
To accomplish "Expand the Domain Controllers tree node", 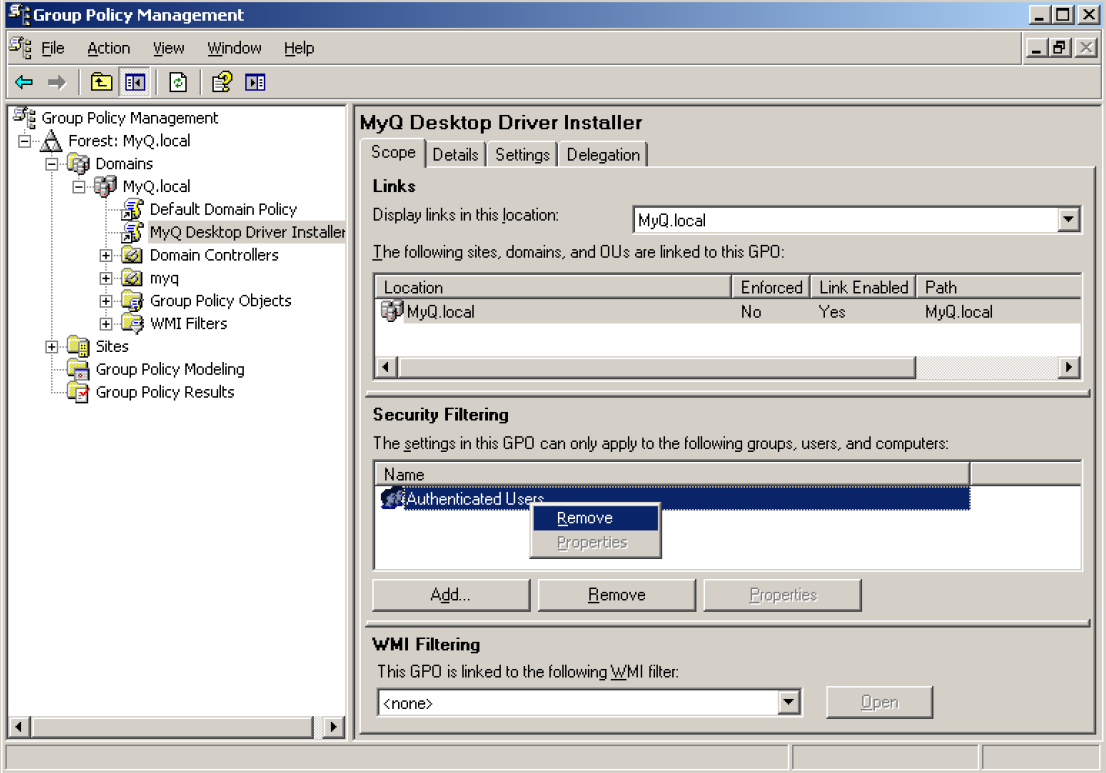I will tap(106, 255).
